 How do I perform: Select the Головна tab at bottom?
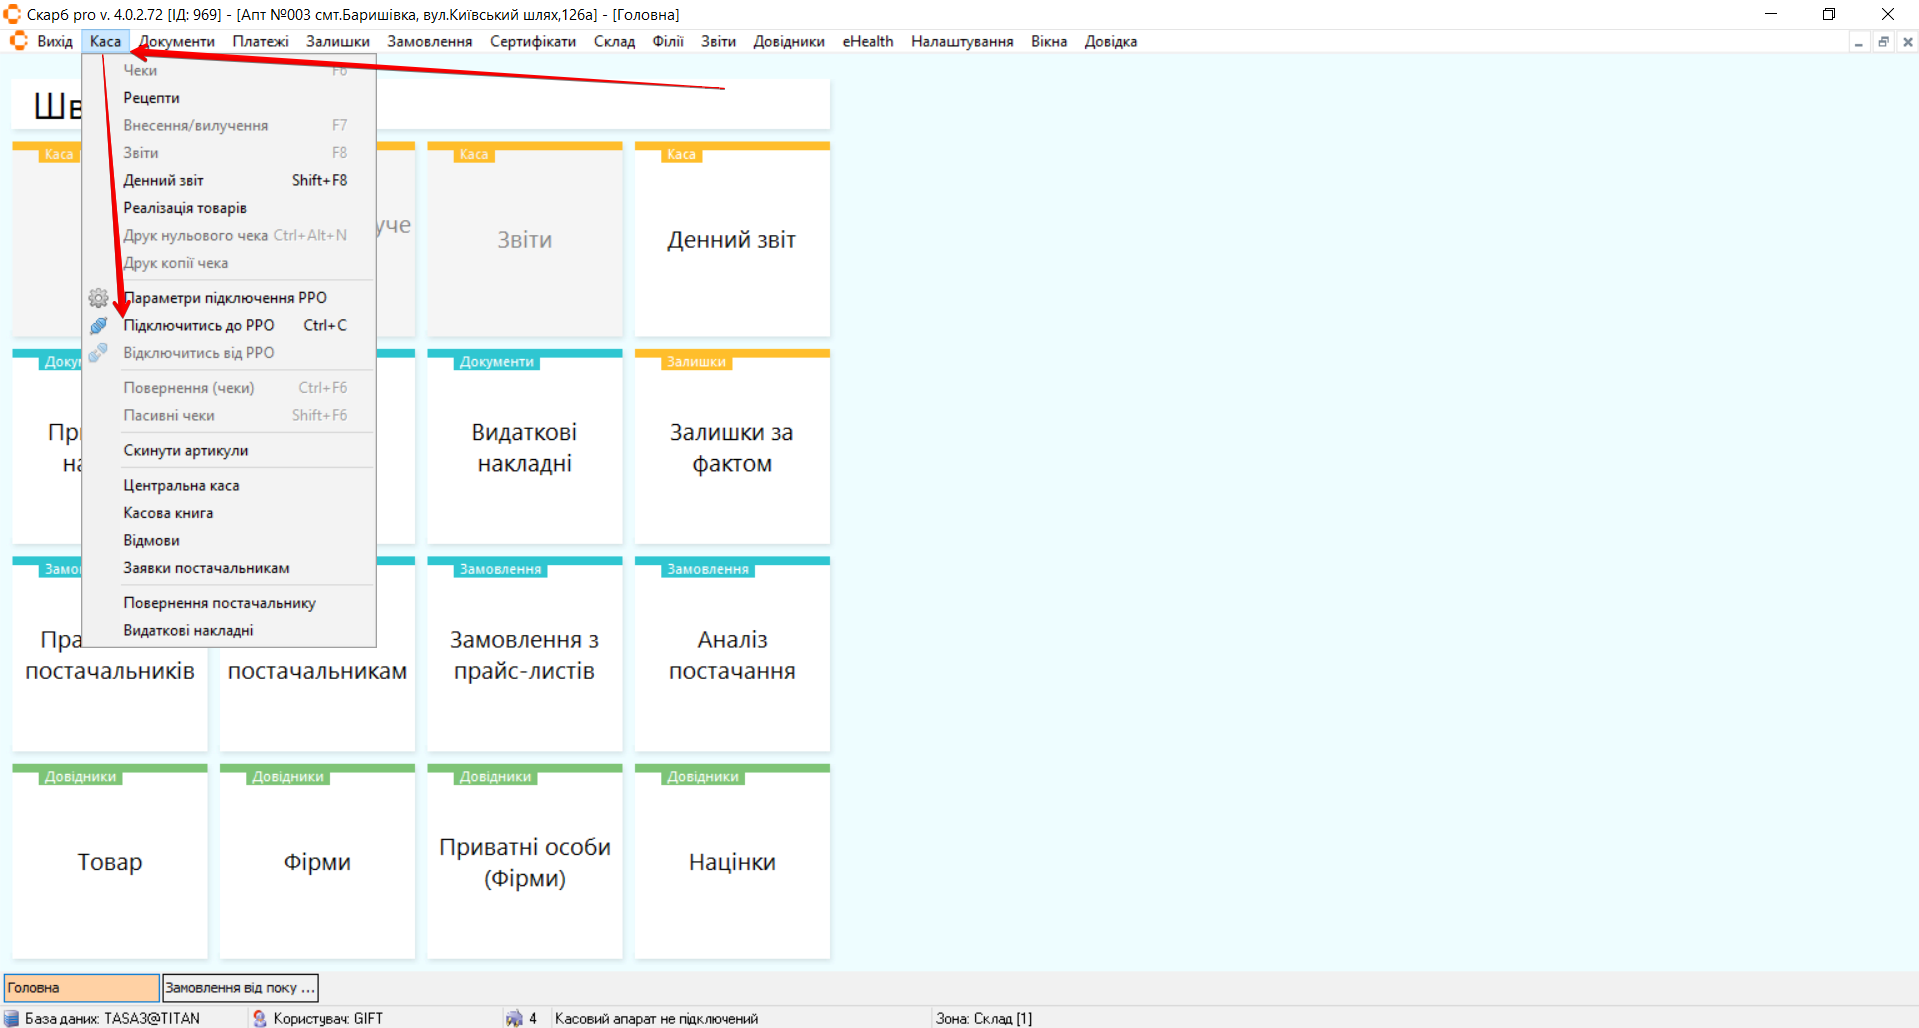(81, 988)
